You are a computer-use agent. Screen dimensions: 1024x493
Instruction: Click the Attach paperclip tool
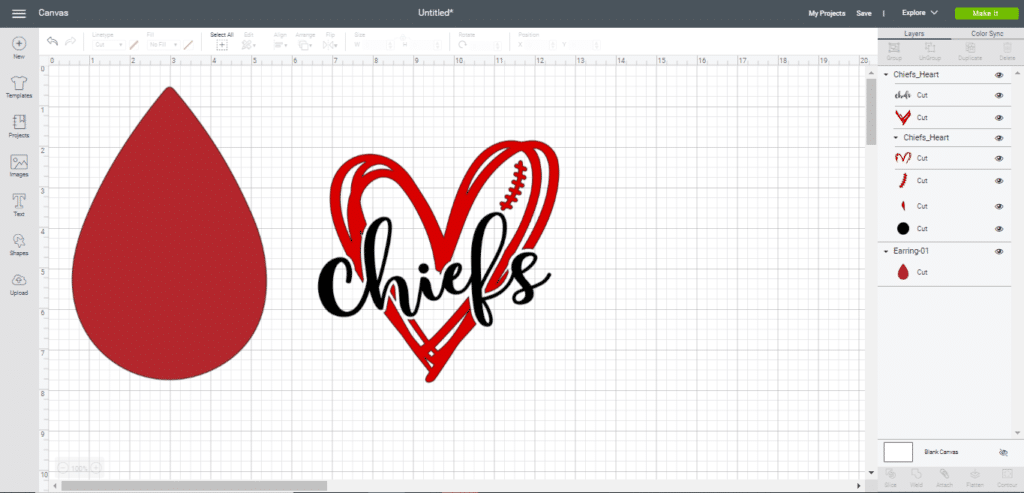tap(944, 477)
